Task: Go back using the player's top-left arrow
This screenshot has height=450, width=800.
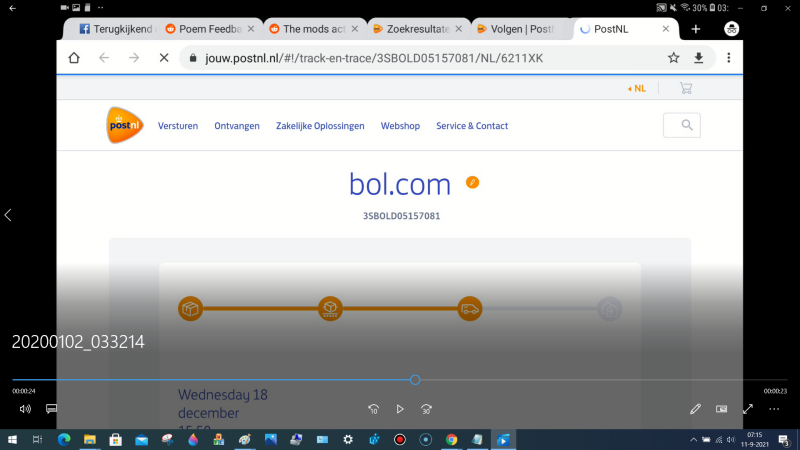Action: (x=13, y=8)
